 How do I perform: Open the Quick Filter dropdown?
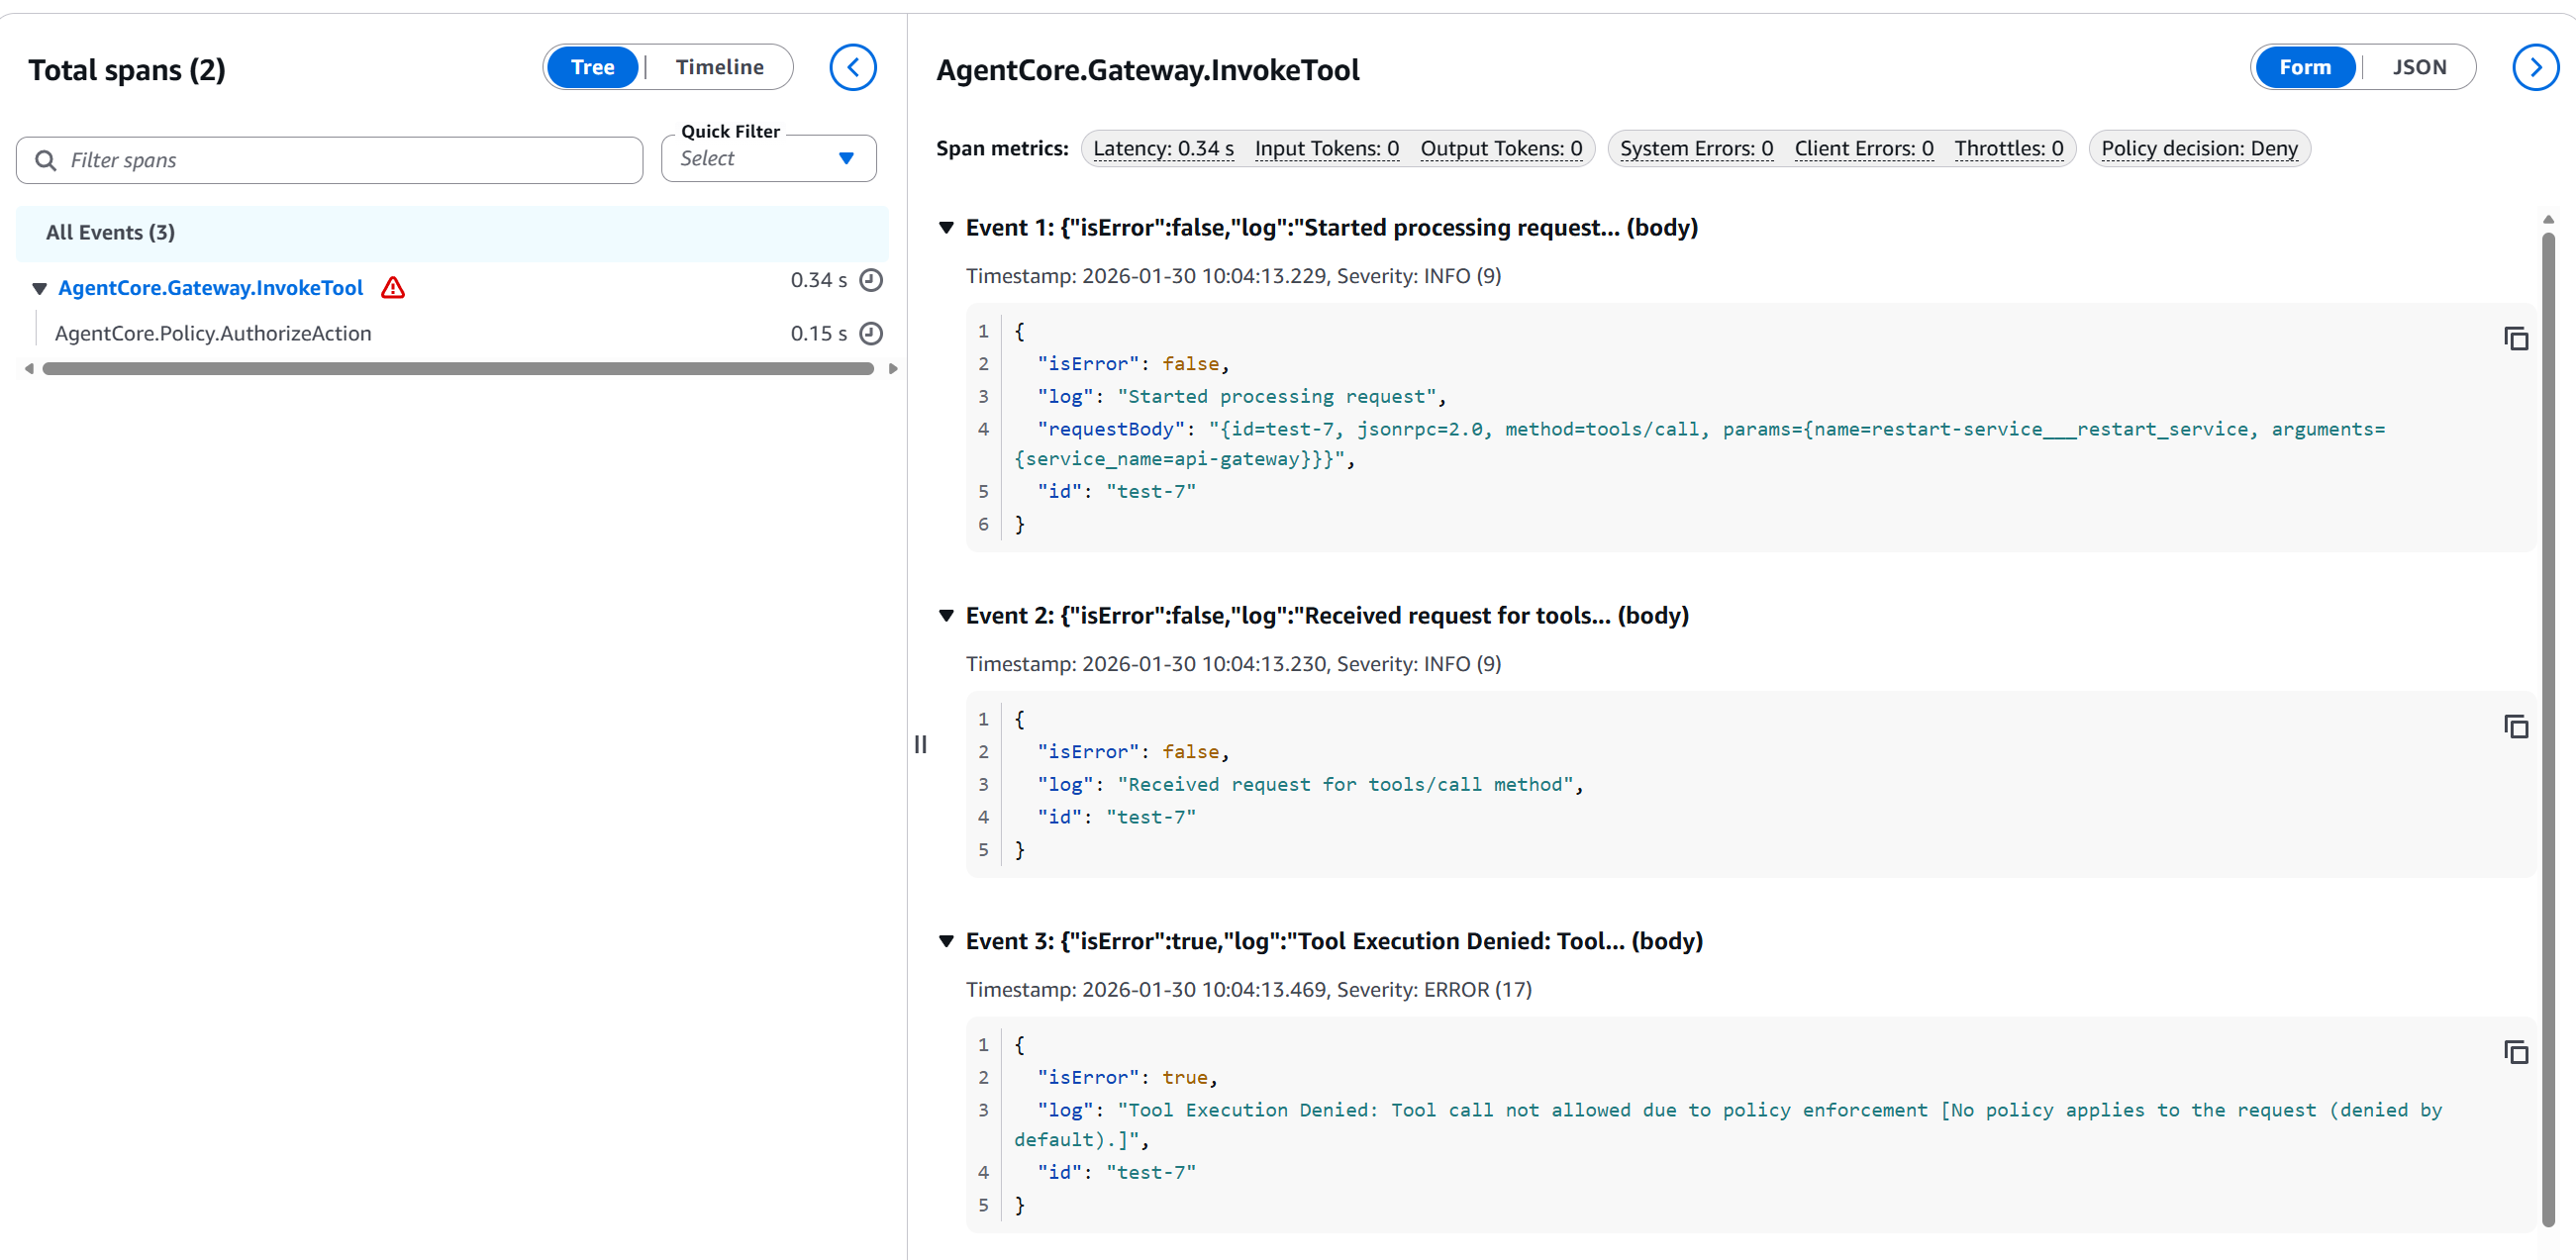tap(768, 159)
